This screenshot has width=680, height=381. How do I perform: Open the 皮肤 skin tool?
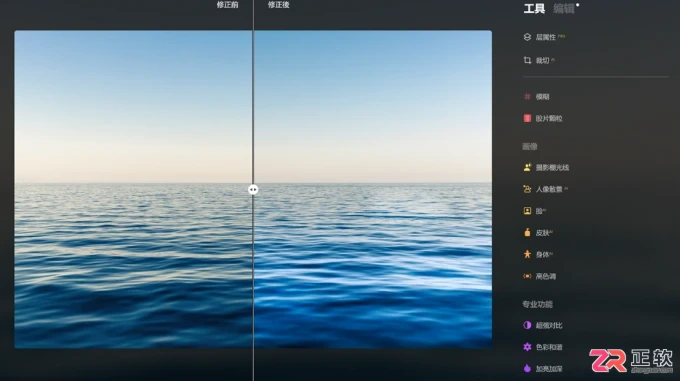(538, 233)
